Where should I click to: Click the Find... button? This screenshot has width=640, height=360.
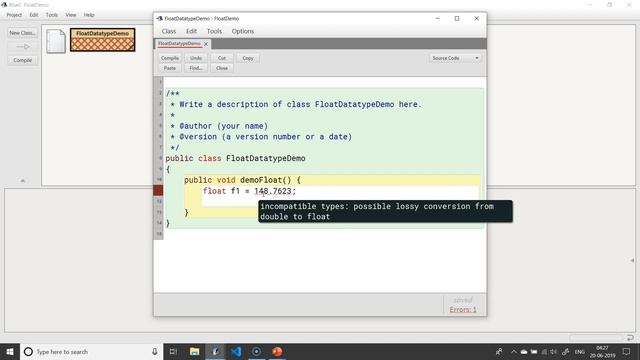(x=196, y=68)
